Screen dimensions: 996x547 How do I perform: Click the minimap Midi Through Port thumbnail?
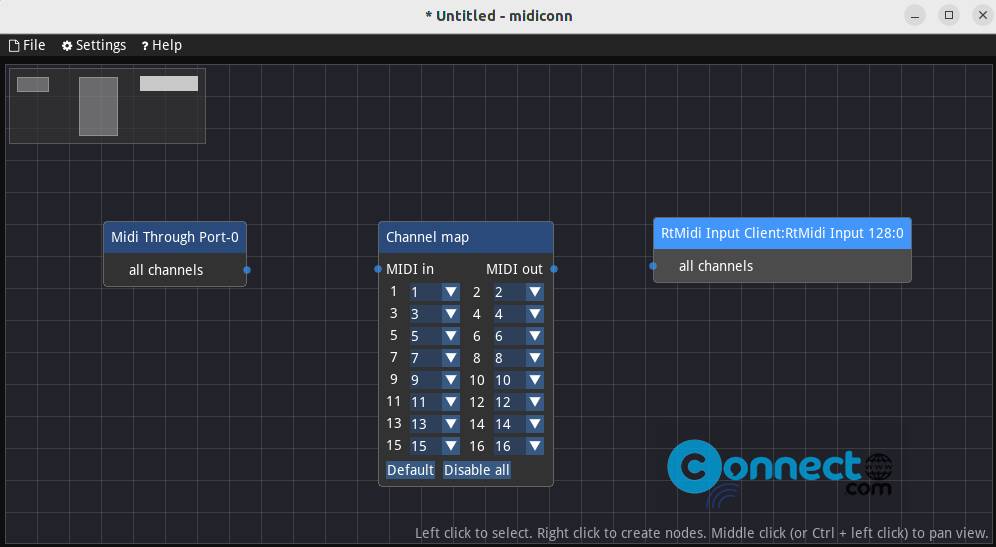click(33, 84)
